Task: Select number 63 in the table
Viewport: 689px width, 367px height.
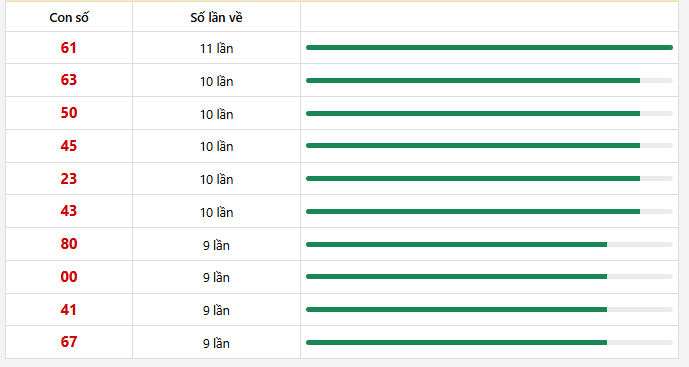Action: click(69, 80)
